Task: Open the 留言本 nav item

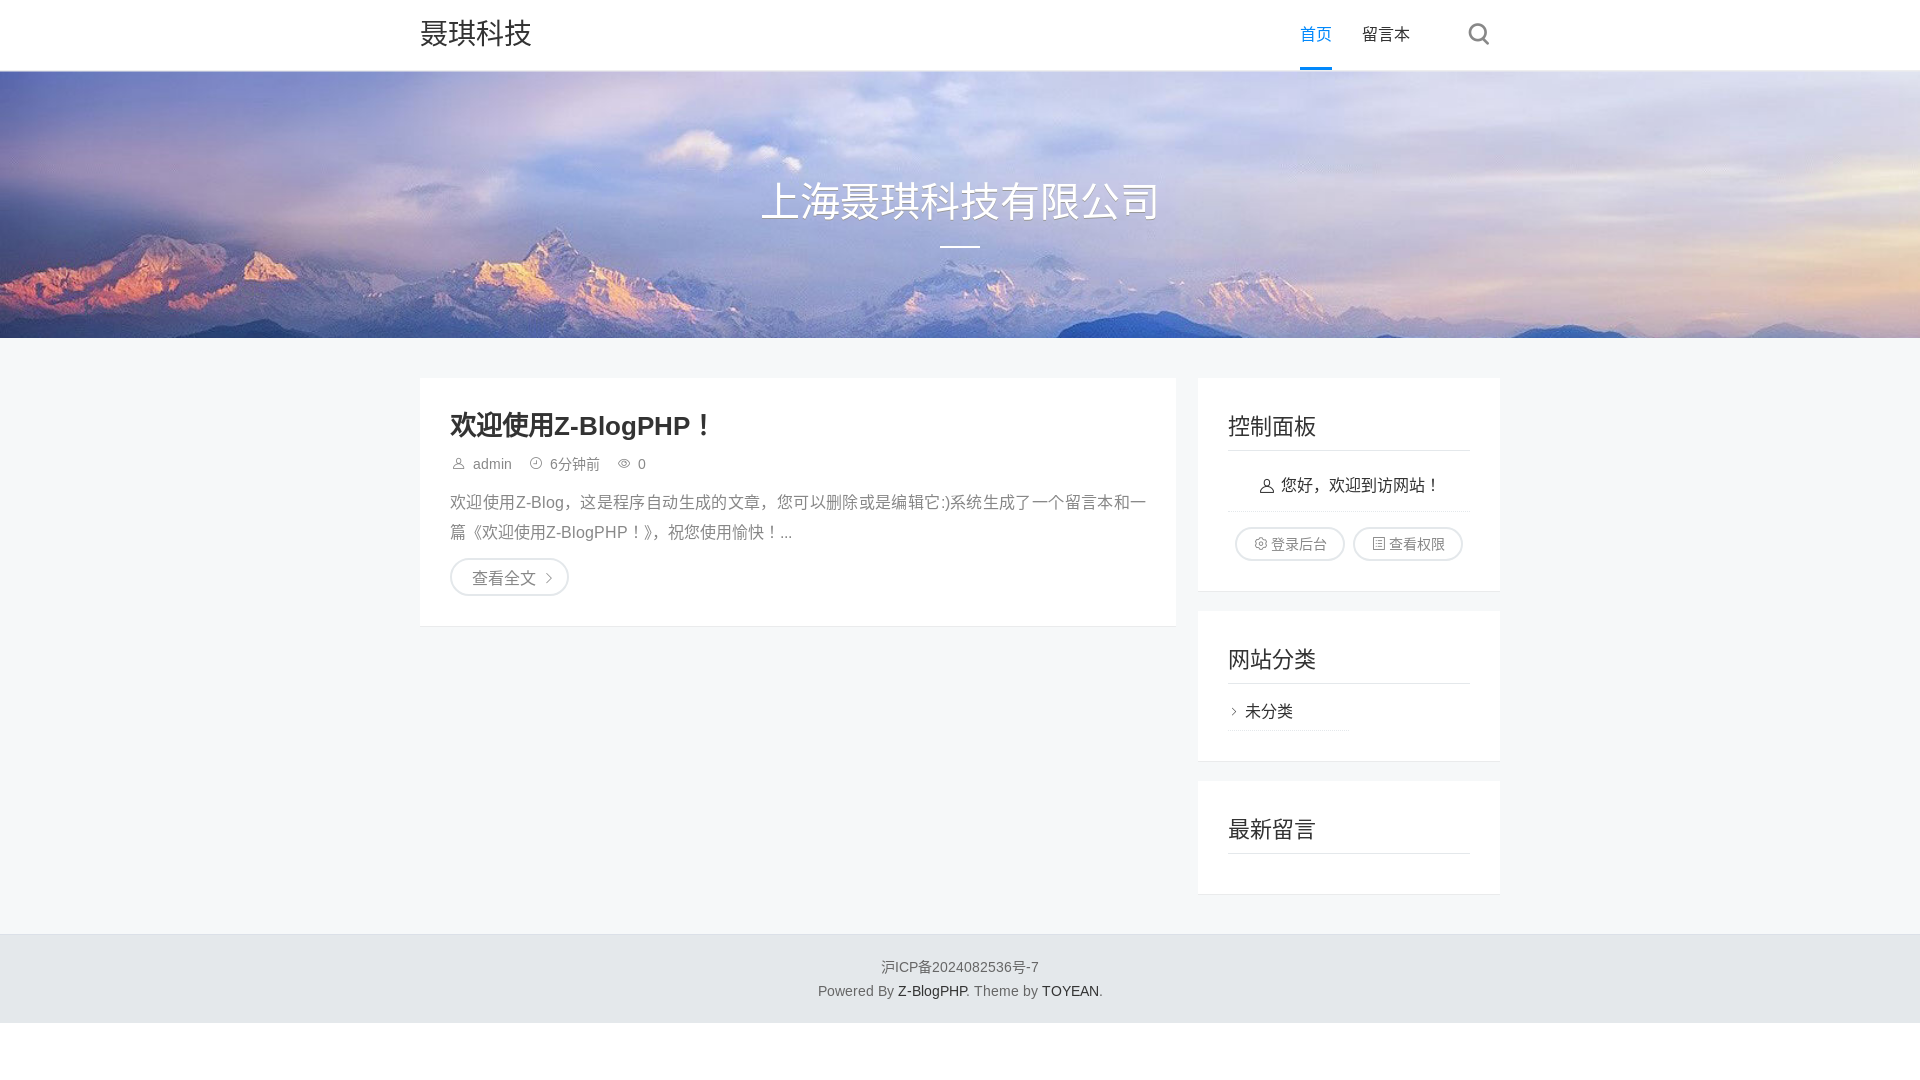Action: 1386,34
